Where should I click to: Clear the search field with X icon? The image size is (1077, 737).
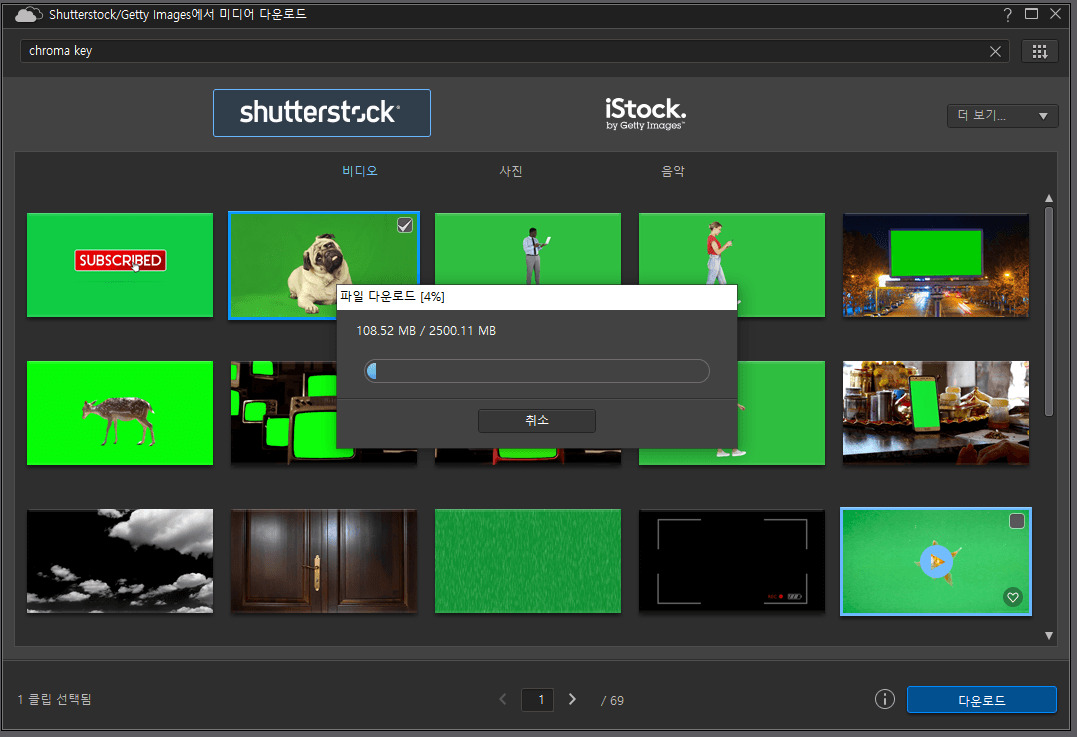995,51
